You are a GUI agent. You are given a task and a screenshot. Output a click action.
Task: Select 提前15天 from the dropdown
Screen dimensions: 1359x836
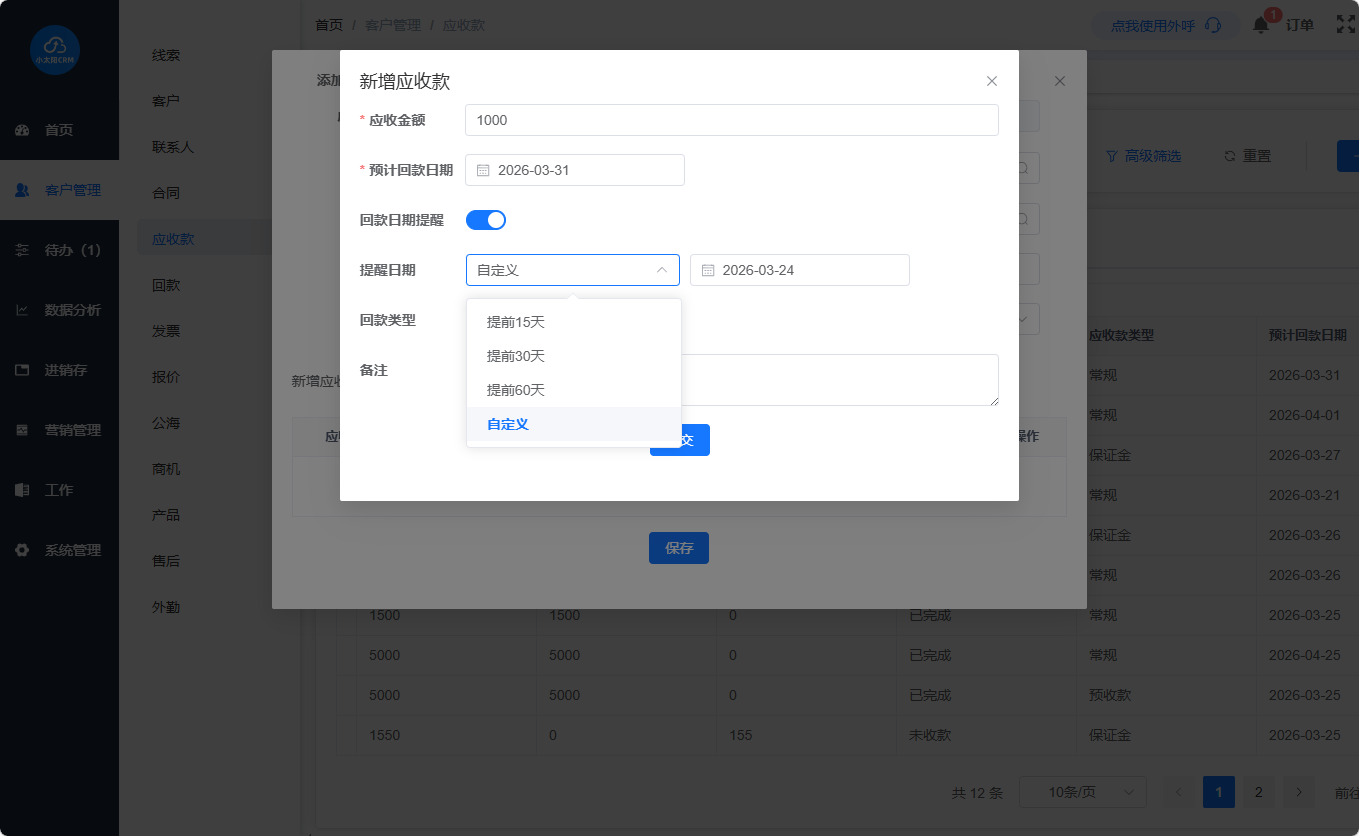pos(515,322)
